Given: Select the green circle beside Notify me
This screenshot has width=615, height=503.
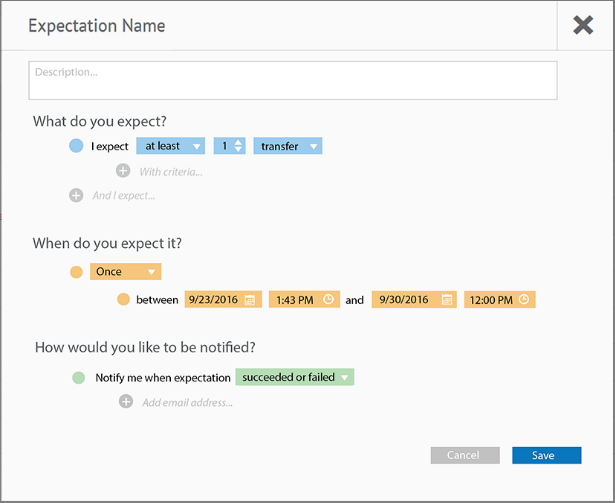Looking at the screenshot, I should click(78, 377).
